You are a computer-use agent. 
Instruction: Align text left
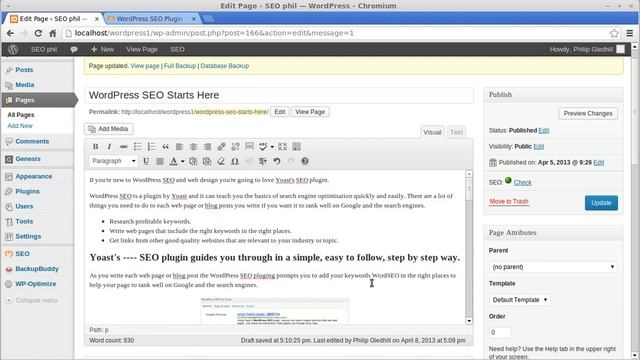tap(179, 147)
